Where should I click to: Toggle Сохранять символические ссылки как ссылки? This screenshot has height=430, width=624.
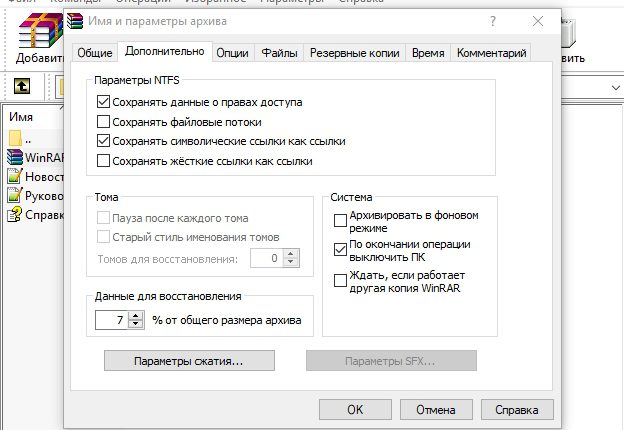click(x=103, y=141)
